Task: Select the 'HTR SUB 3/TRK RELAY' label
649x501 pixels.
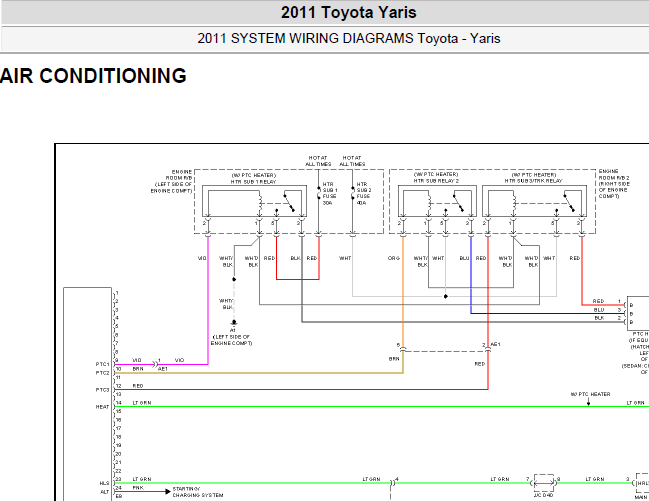Action: tap(534, 181)
